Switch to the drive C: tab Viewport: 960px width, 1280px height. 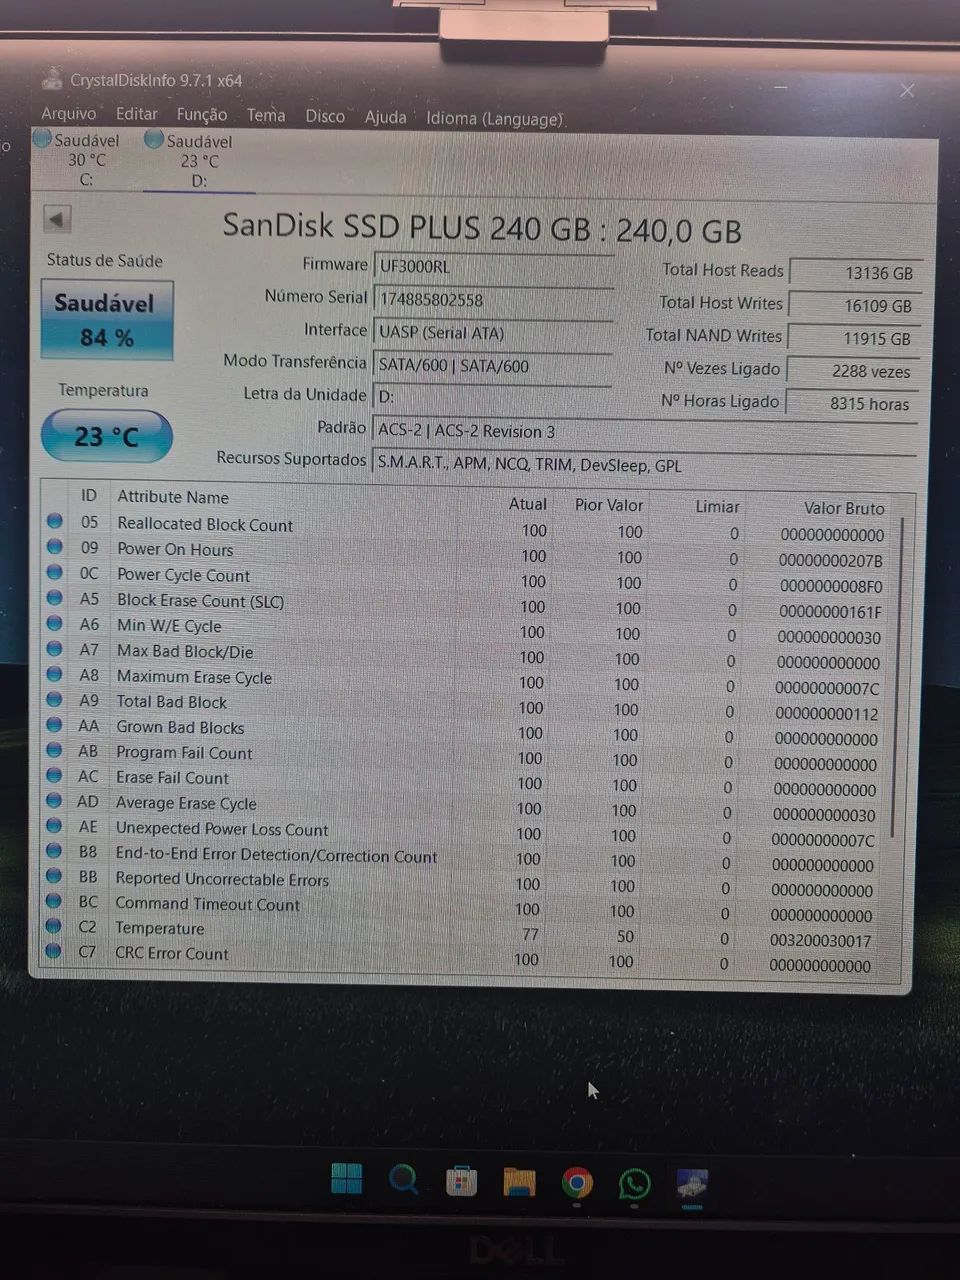[x=86, y=160]
